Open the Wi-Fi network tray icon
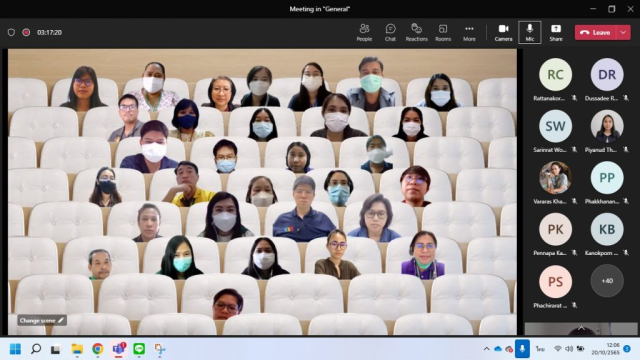640x360 pixels. click(558, 349)
